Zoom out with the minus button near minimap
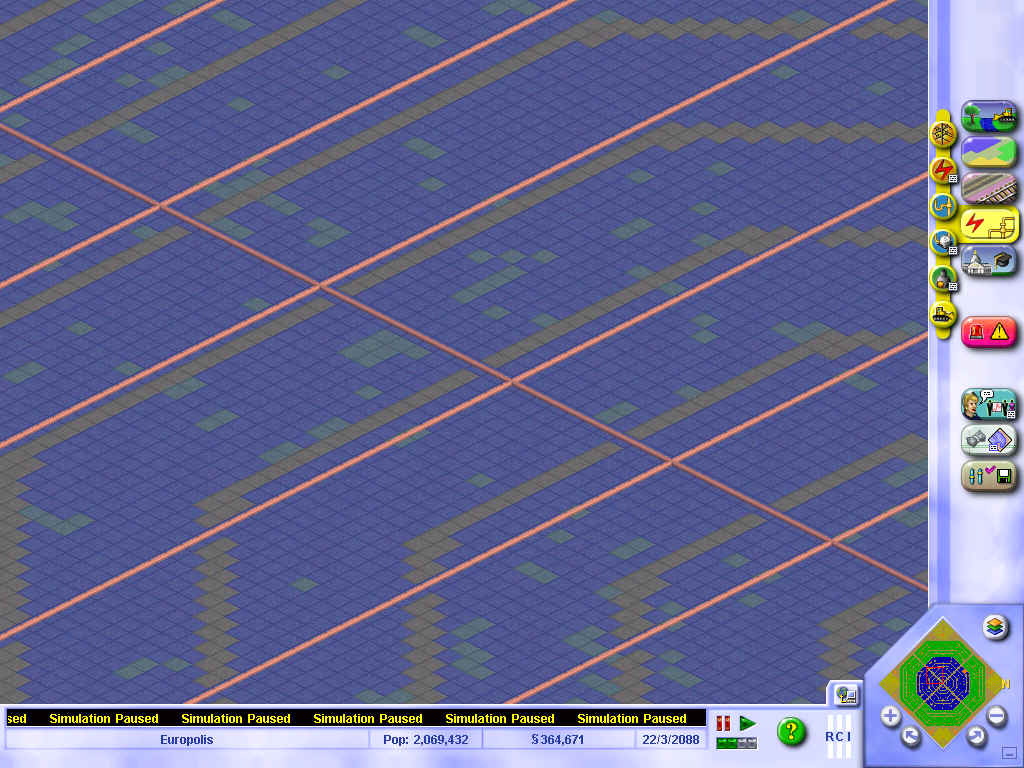Image resolution: width=1024 pixels, height=768 pixels. (996, 716)
